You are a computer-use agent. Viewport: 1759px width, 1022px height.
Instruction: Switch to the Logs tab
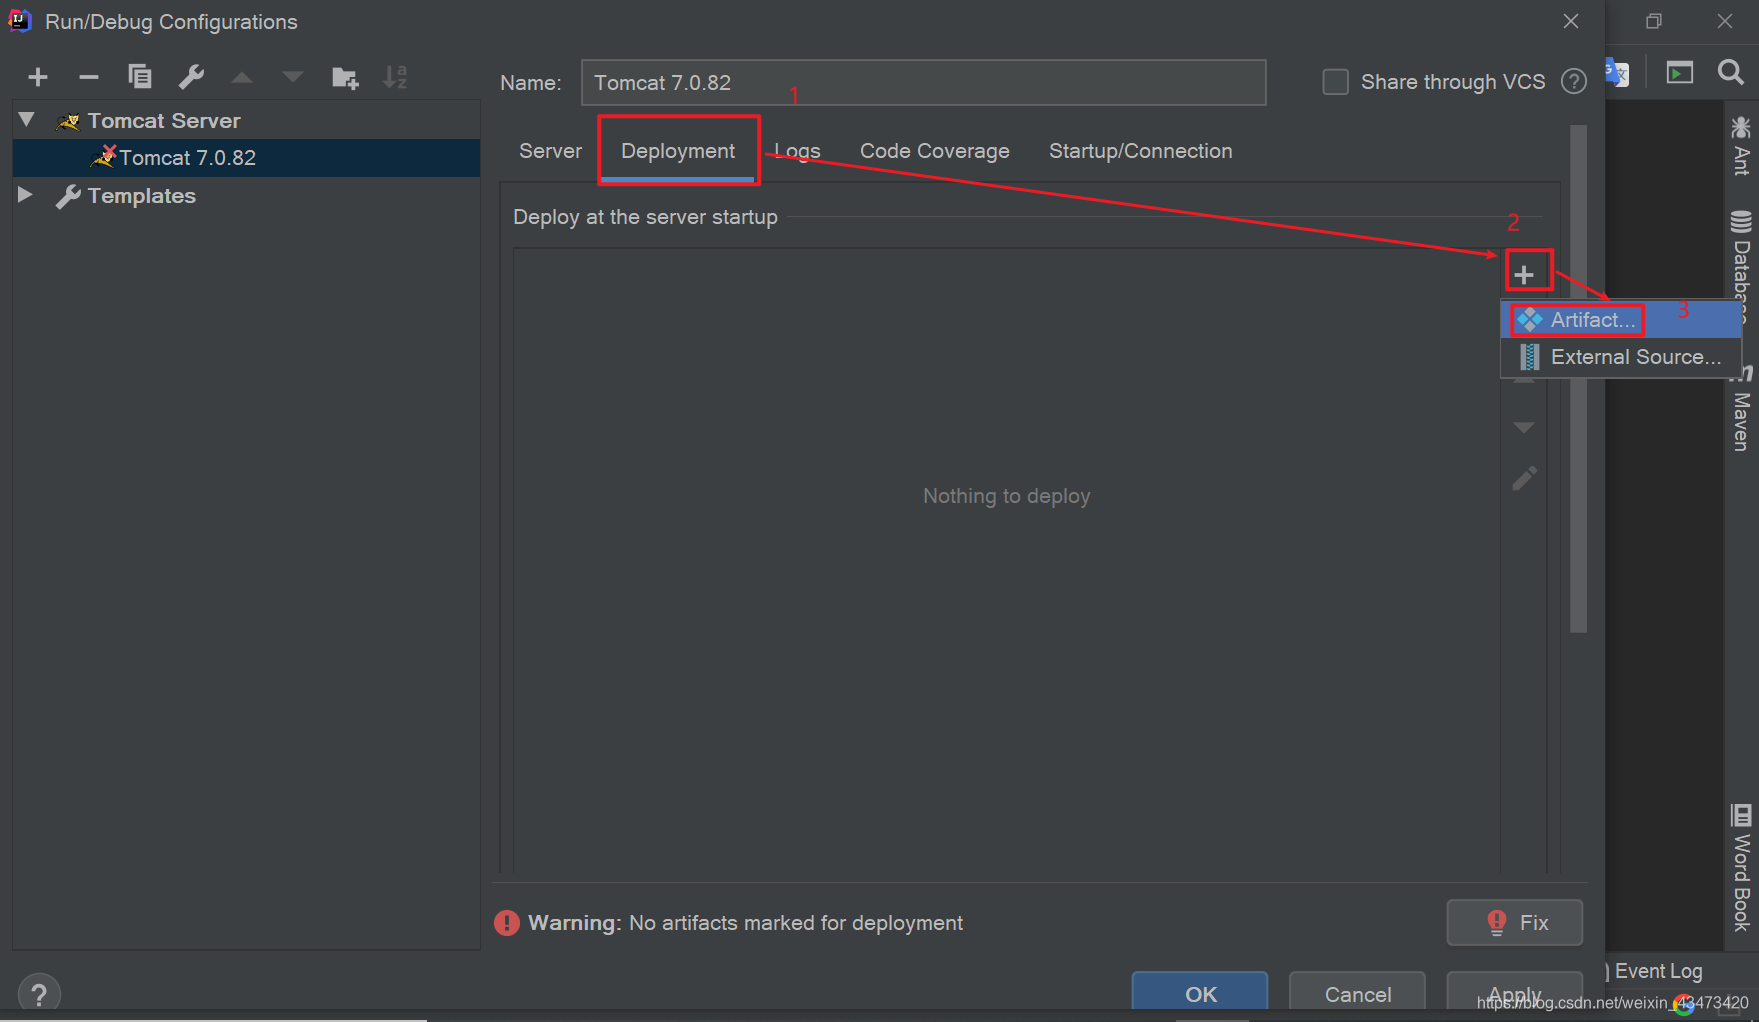coord(797,151)
